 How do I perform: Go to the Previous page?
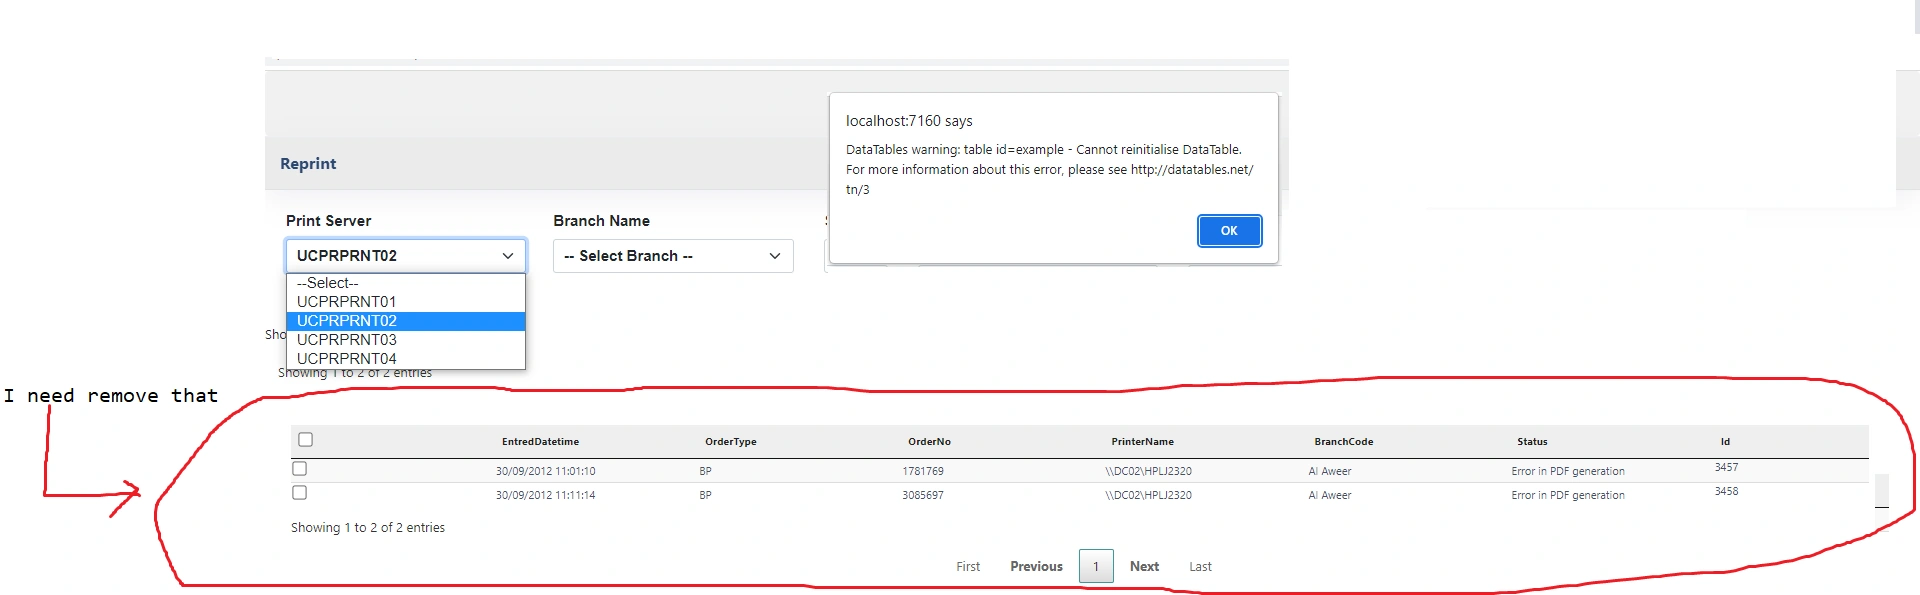pos(1036,567)
